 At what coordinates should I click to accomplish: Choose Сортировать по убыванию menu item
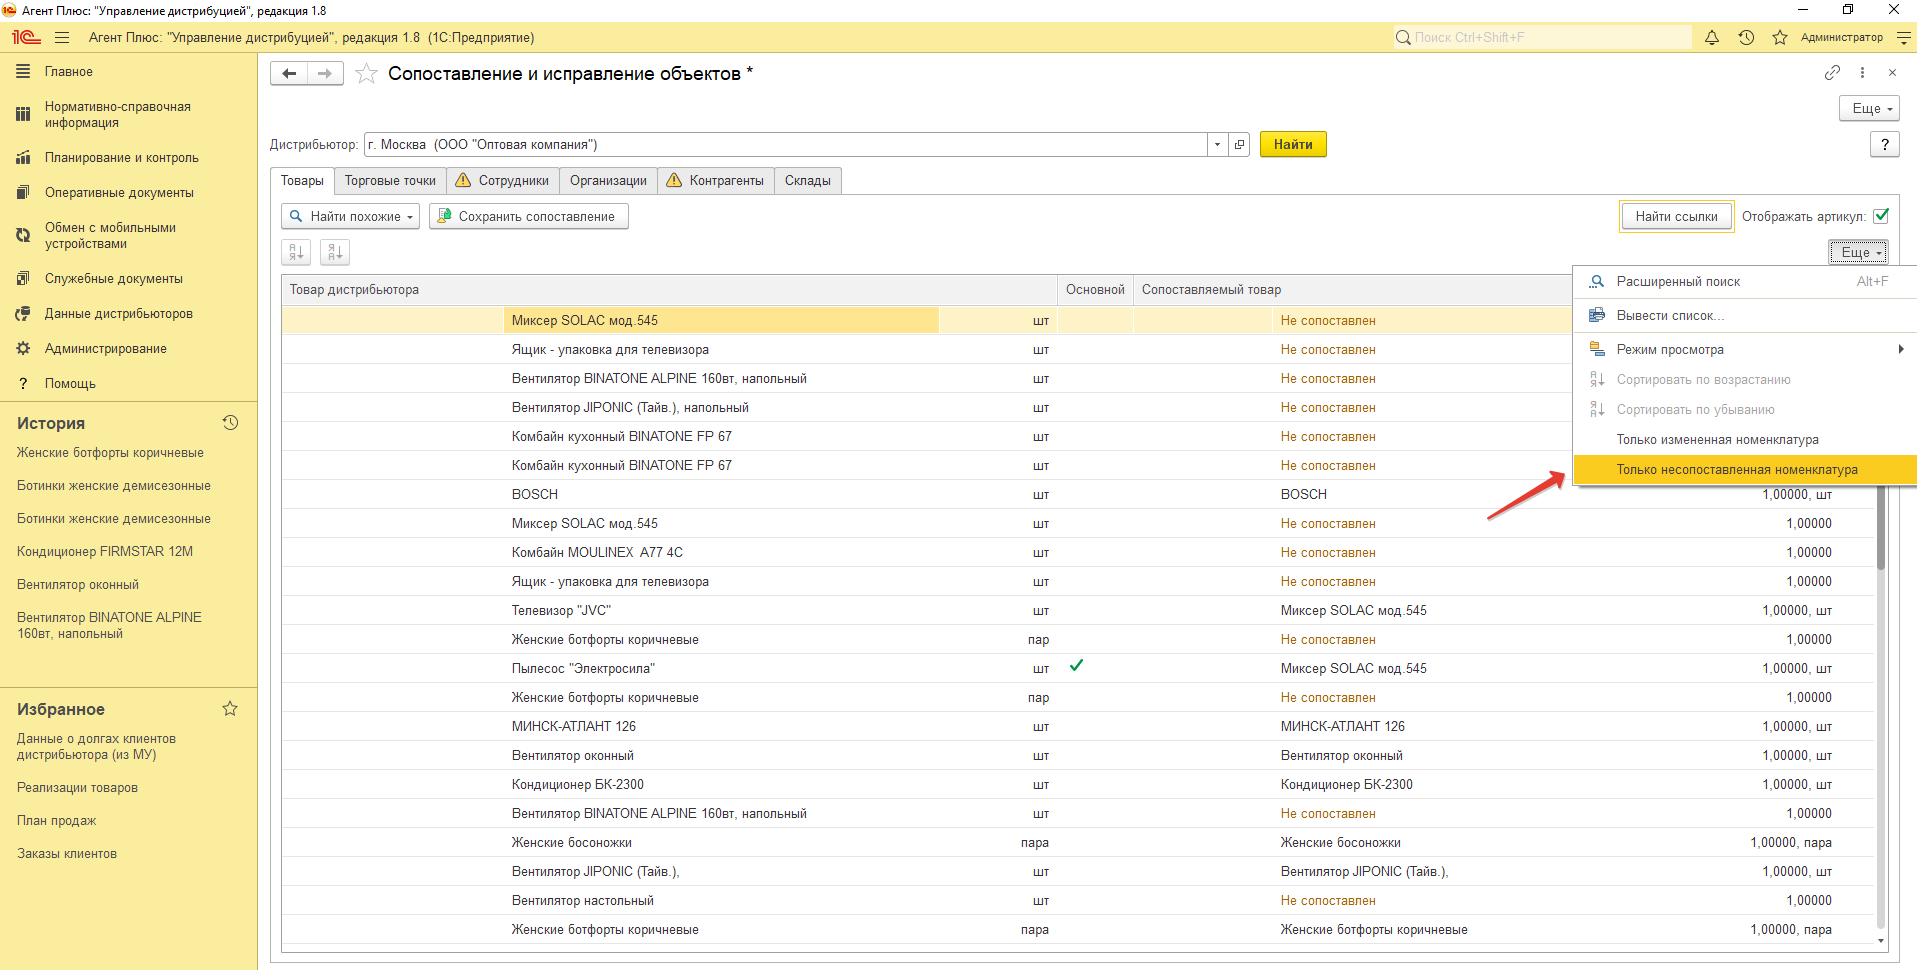click(1745, 410)
